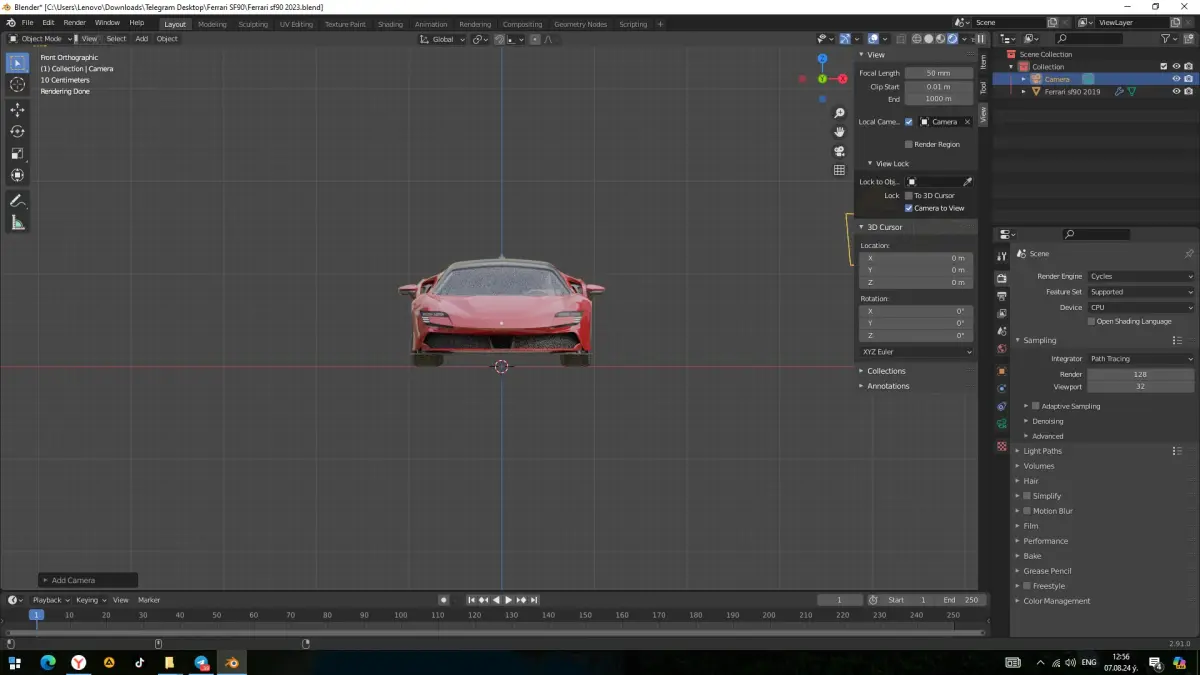The height and width of the screenshot is (675, 1200).
Task: Open the Texture properties tab icon
Action: tap(1001, 446)
